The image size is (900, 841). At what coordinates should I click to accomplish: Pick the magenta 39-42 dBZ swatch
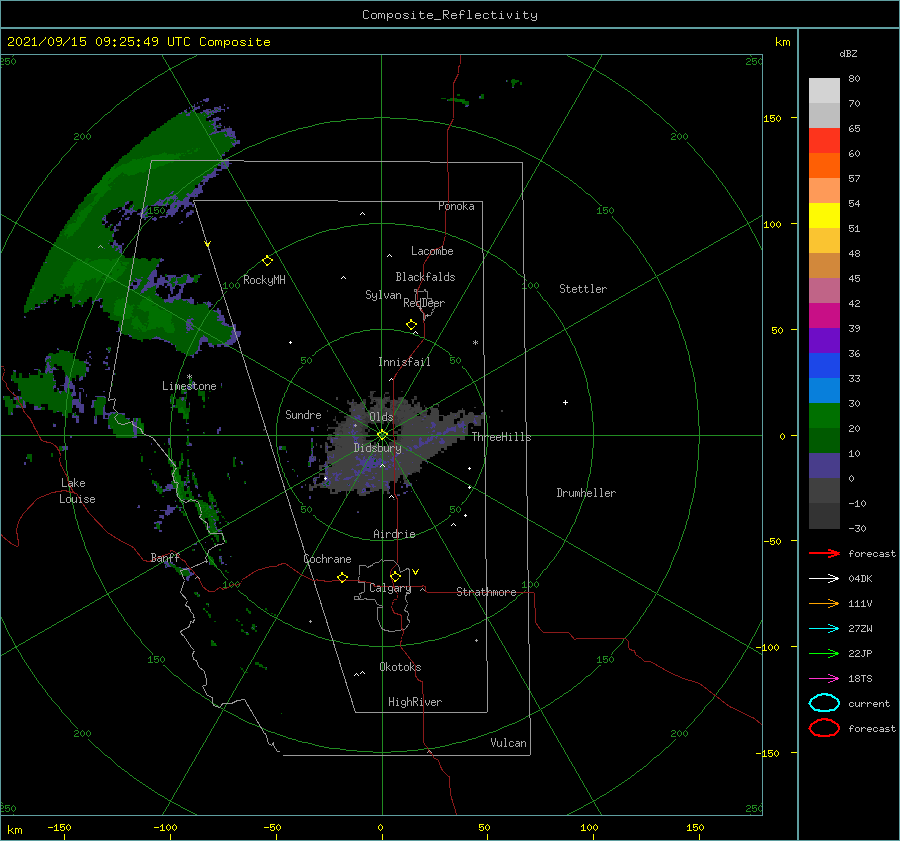[824, 316]
